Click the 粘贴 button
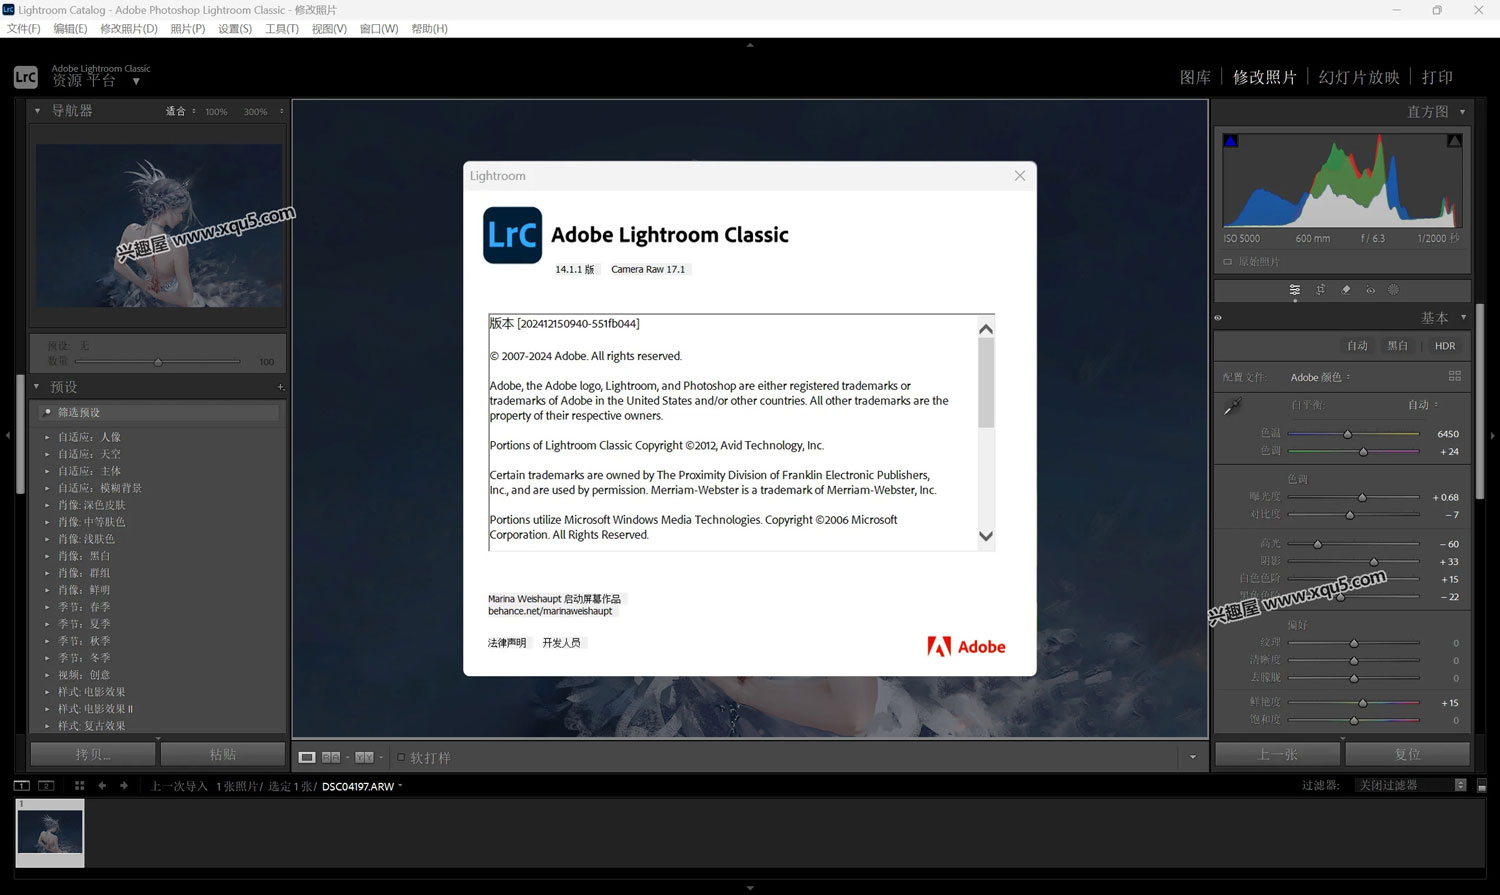Image resolution: width=1500 pixels, height=895 pixels. (223, 754)
